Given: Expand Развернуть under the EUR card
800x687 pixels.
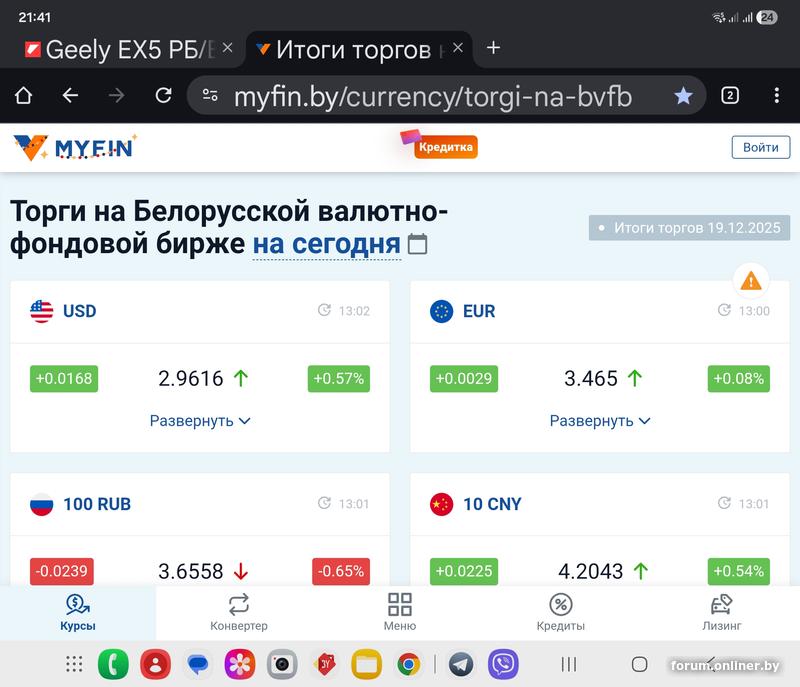Looking at the screenshot, I should point(600,421).
